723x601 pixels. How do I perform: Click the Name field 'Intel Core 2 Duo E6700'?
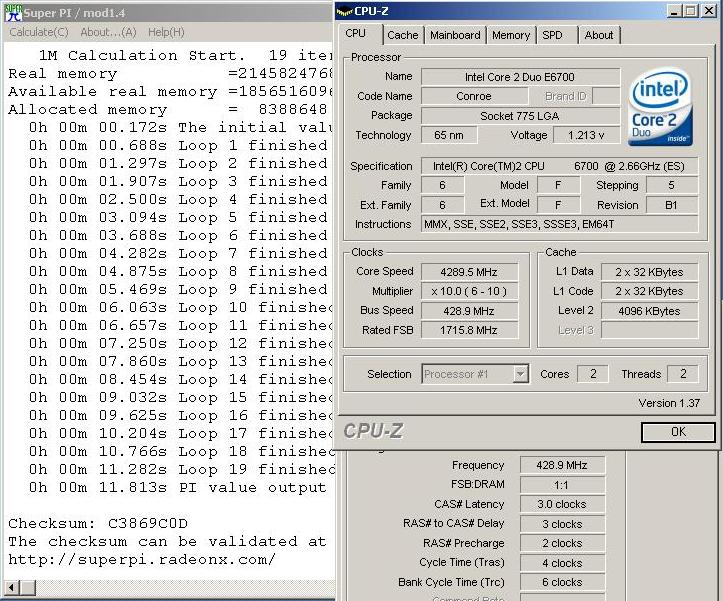coord(520,77)
